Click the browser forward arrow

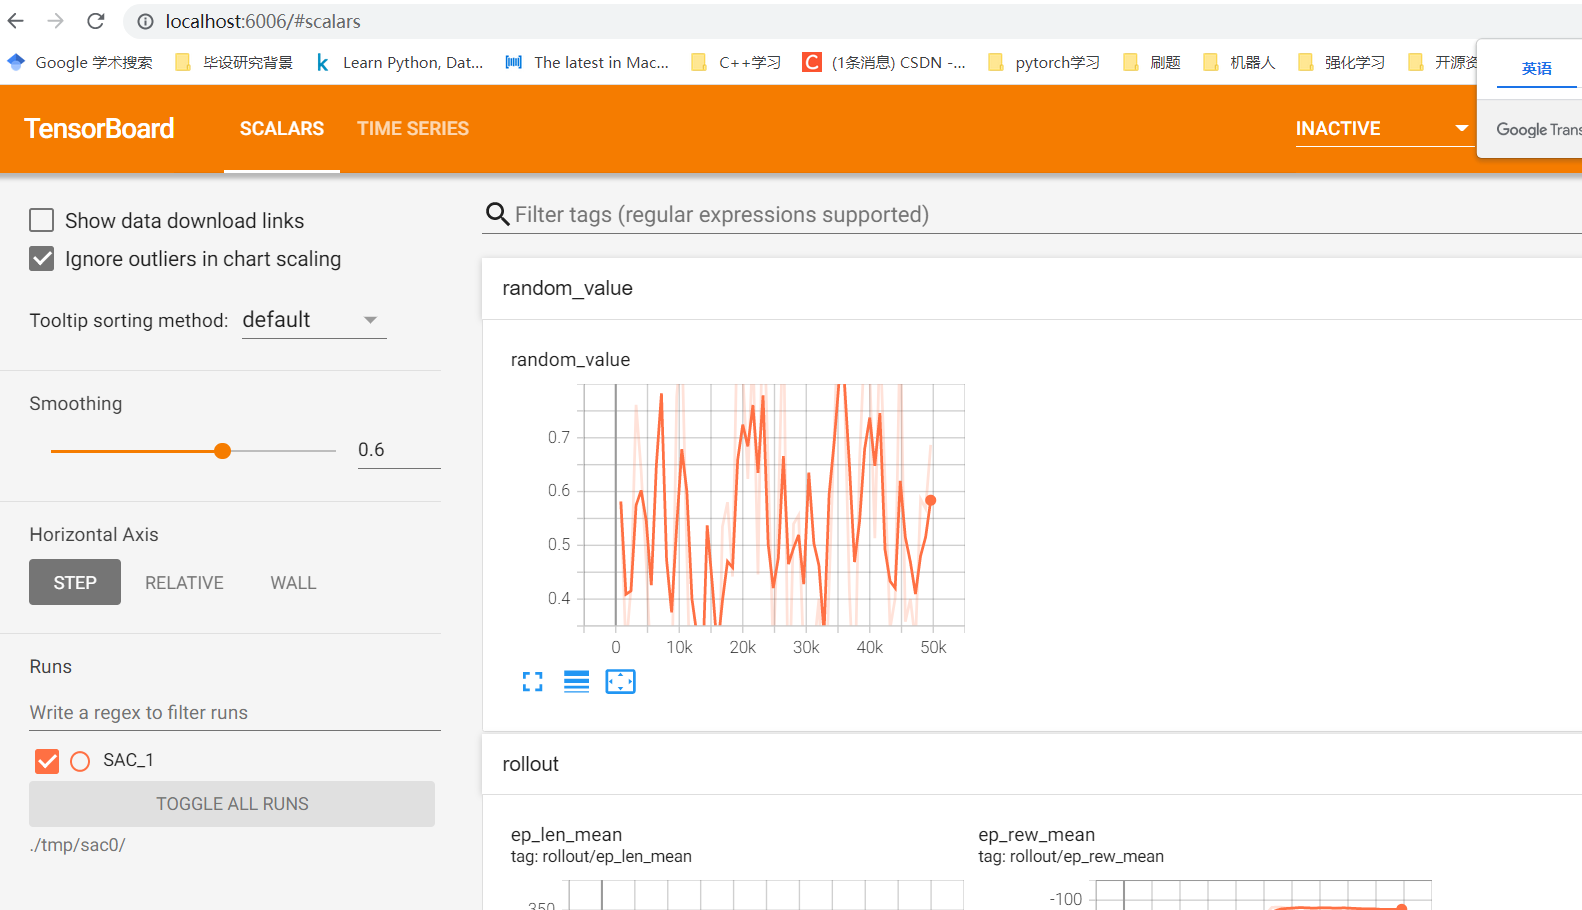[x=56, y=21]
